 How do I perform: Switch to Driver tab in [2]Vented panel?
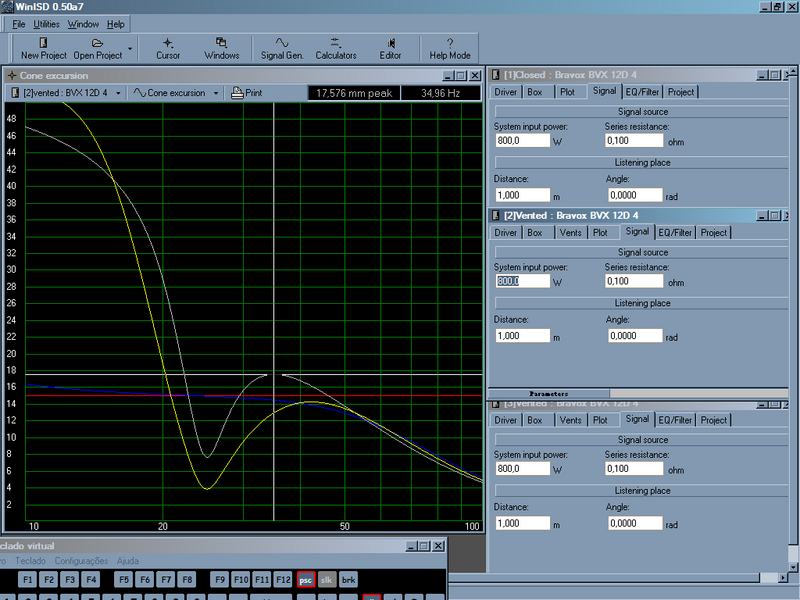tap(505, 233)
